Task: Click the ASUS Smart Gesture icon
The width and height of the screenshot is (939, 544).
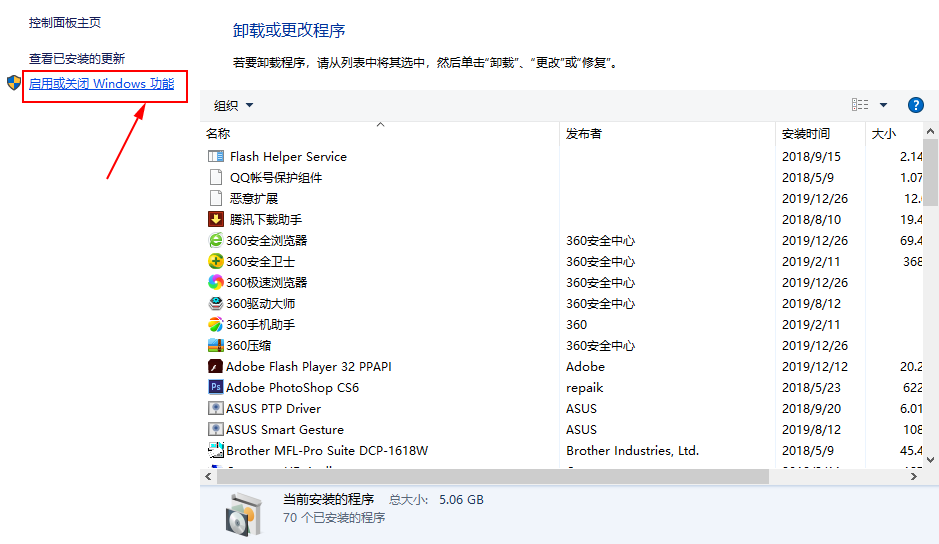Action: [216, 430]
